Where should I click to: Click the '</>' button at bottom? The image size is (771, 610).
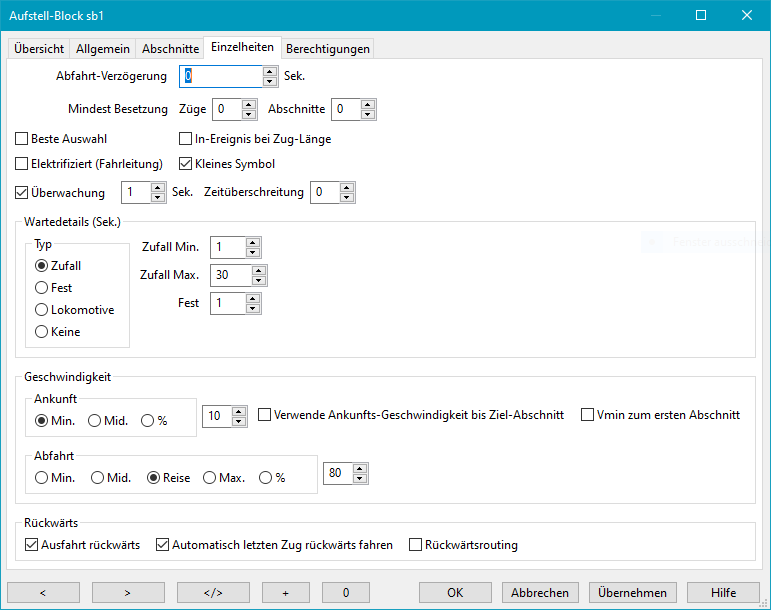point(213,592)
